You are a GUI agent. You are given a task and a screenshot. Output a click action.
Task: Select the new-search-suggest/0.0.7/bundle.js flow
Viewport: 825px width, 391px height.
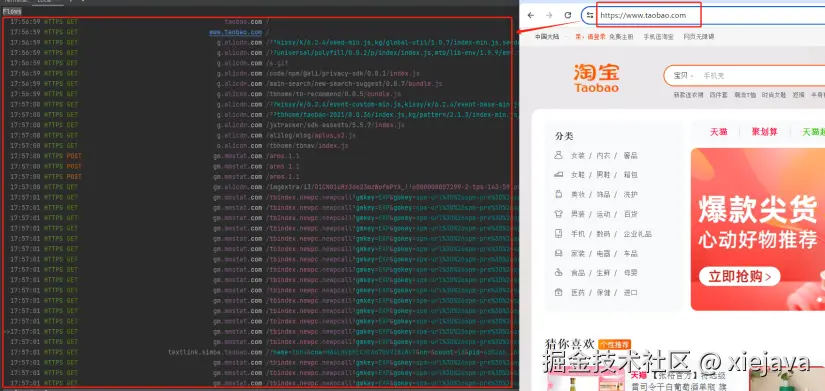point(258,84)
